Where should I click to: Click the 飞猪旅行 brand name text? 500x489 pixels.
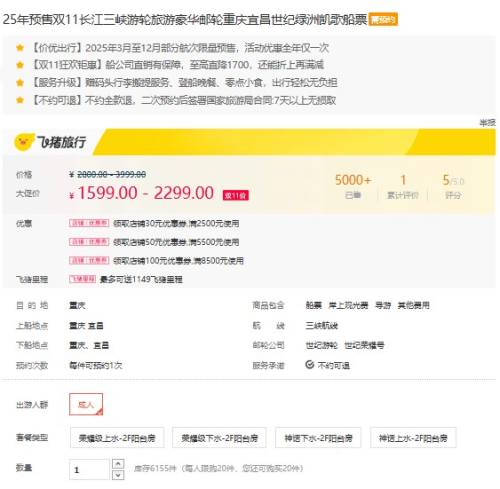coord(61,142)
